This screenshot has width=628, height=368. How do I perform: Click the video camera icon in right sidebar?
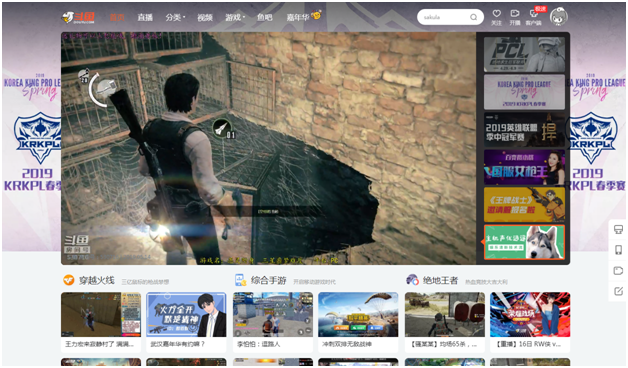618,271
